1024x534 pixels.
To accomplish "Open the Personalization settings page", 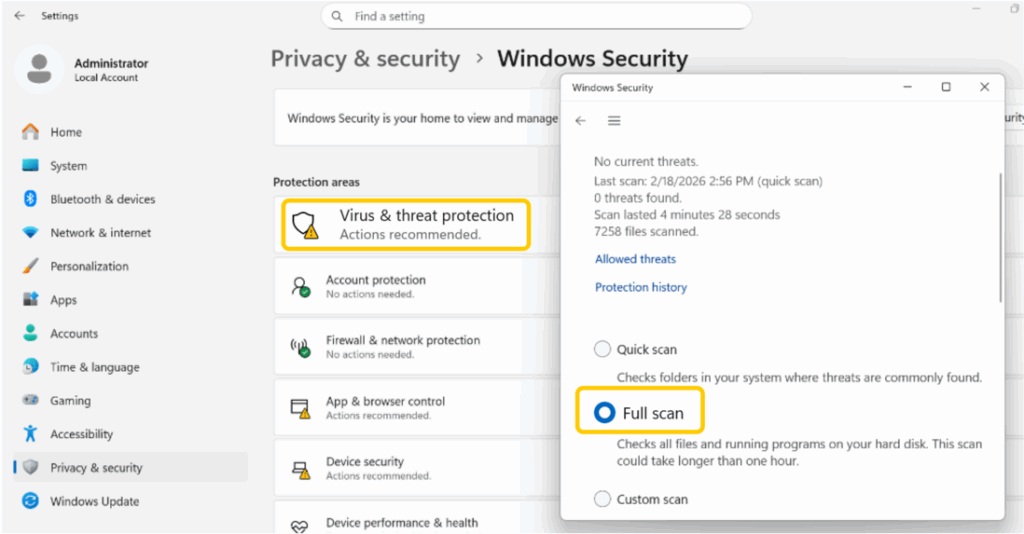I will 131,266.
